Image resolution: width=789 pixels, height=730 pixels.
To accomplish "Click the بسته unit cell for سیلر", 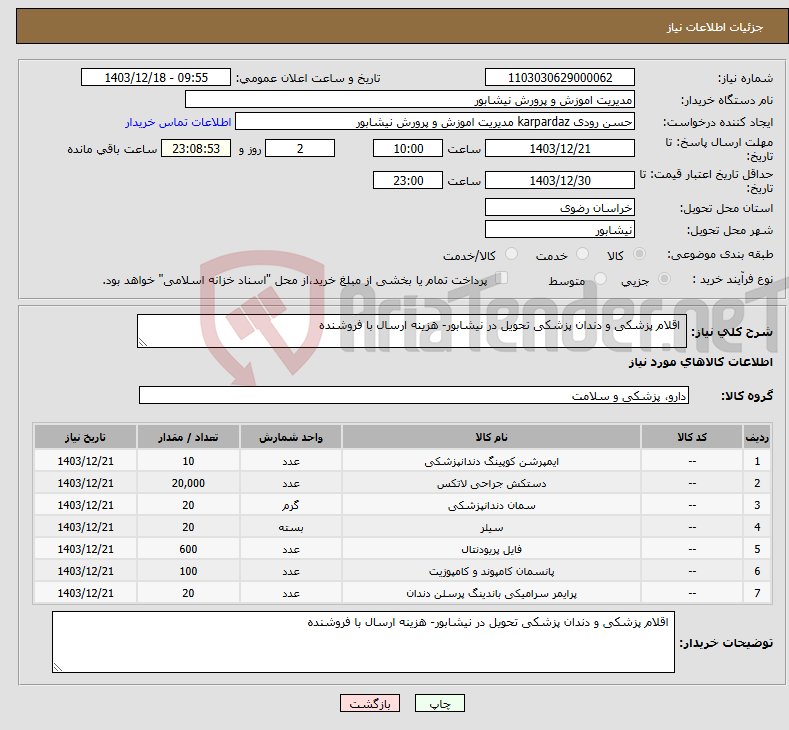I will (291, 527).
